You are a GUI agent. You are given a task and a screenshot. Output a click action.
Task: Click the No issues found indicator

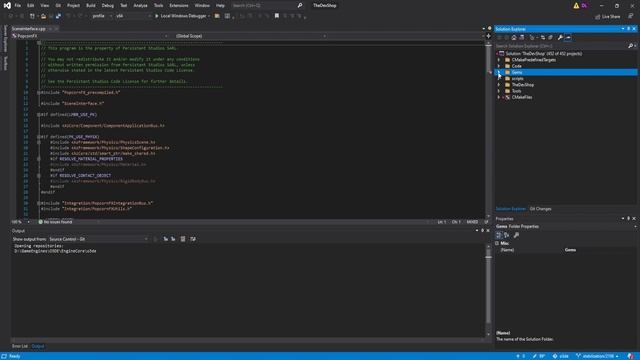[56, 222]
